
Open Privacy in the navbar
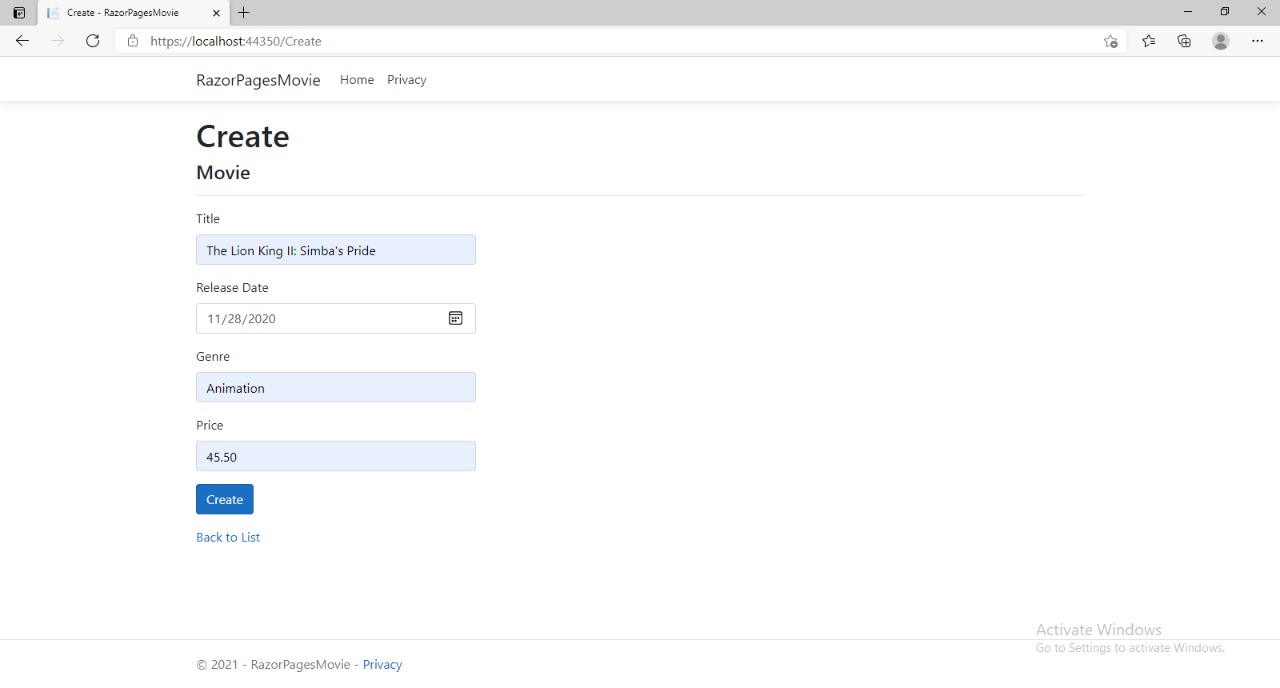[x=407, y=80]
